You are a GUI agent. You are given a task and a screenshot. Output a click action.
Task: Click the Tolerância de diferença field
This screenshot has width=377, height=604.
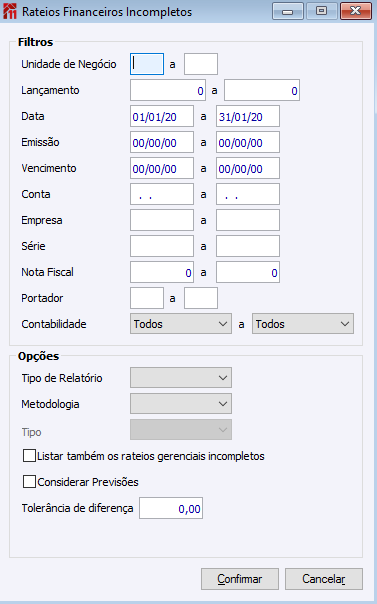point(171,508)
